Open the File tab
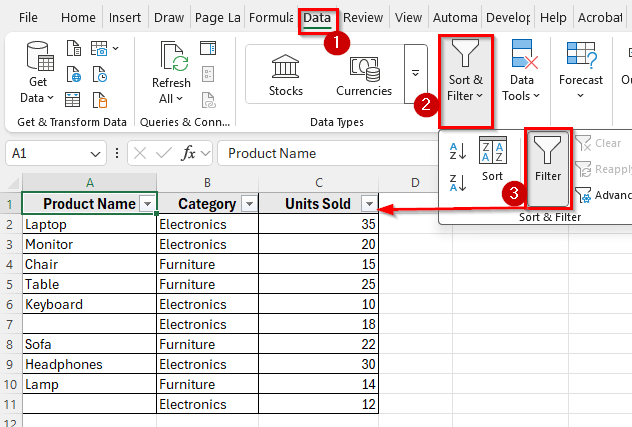This screenshot has height=427, width=632. [28, 18]
